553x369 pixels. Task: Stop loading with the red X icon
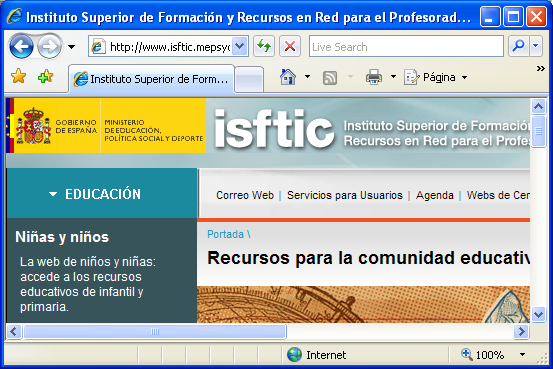pos(290,46)
